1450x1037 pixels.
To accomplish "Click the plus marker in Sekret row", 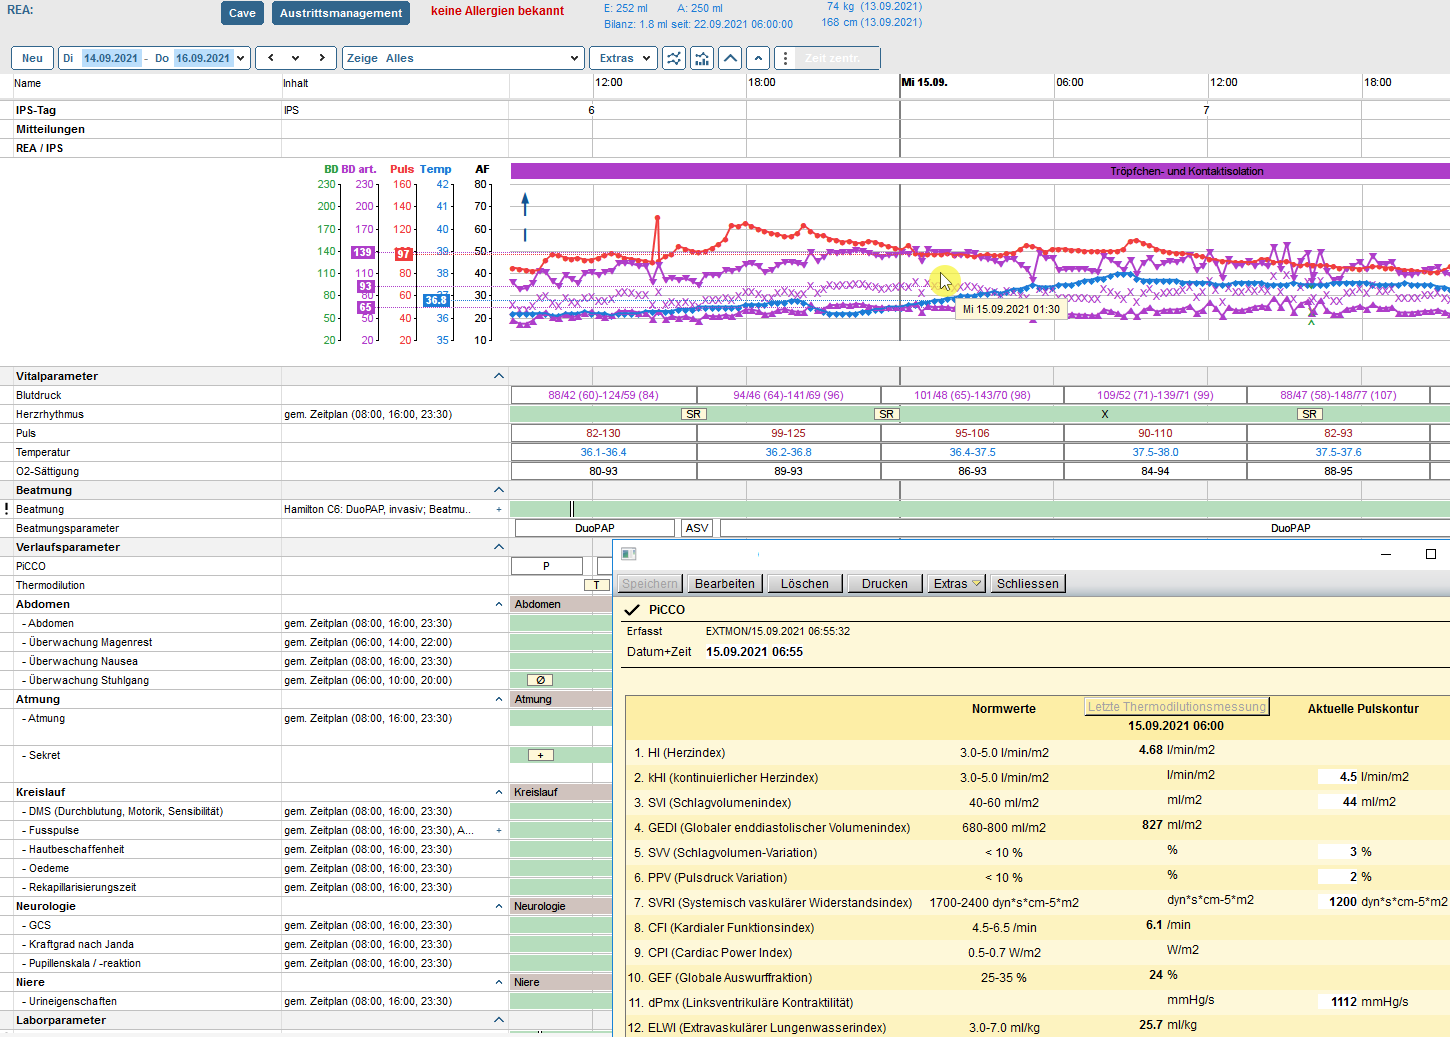I will pyautogui.click(x=540, y=756).
